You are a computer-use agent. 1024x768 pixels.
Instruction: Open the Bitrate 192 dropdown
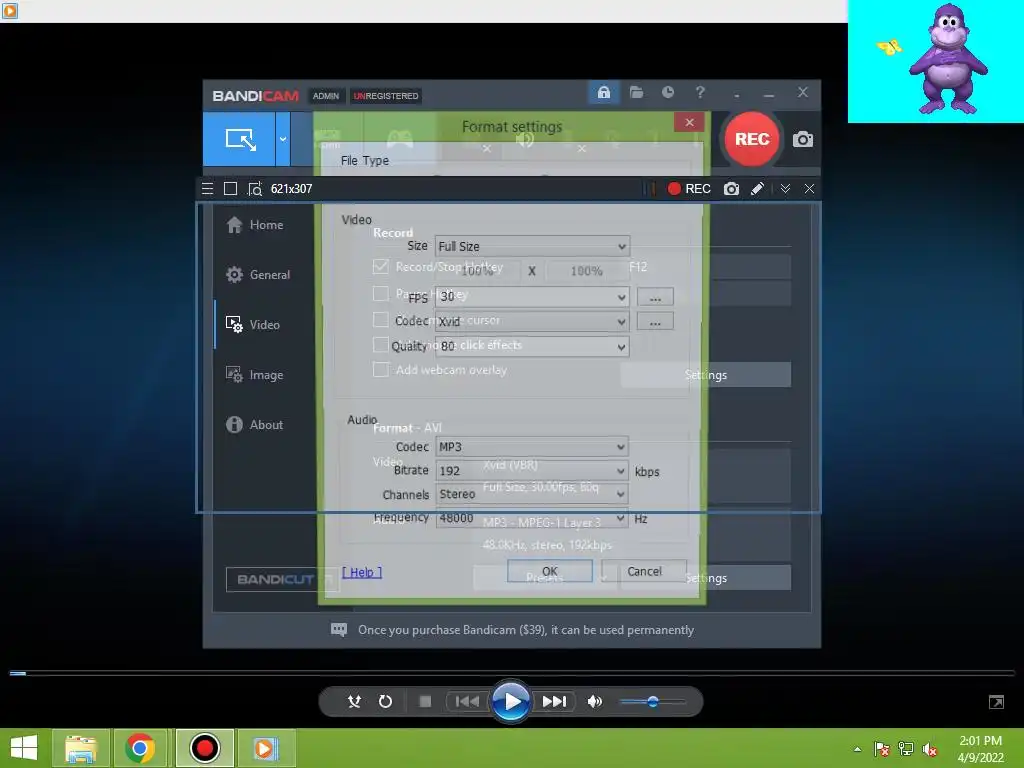click(x=532, y=470)
